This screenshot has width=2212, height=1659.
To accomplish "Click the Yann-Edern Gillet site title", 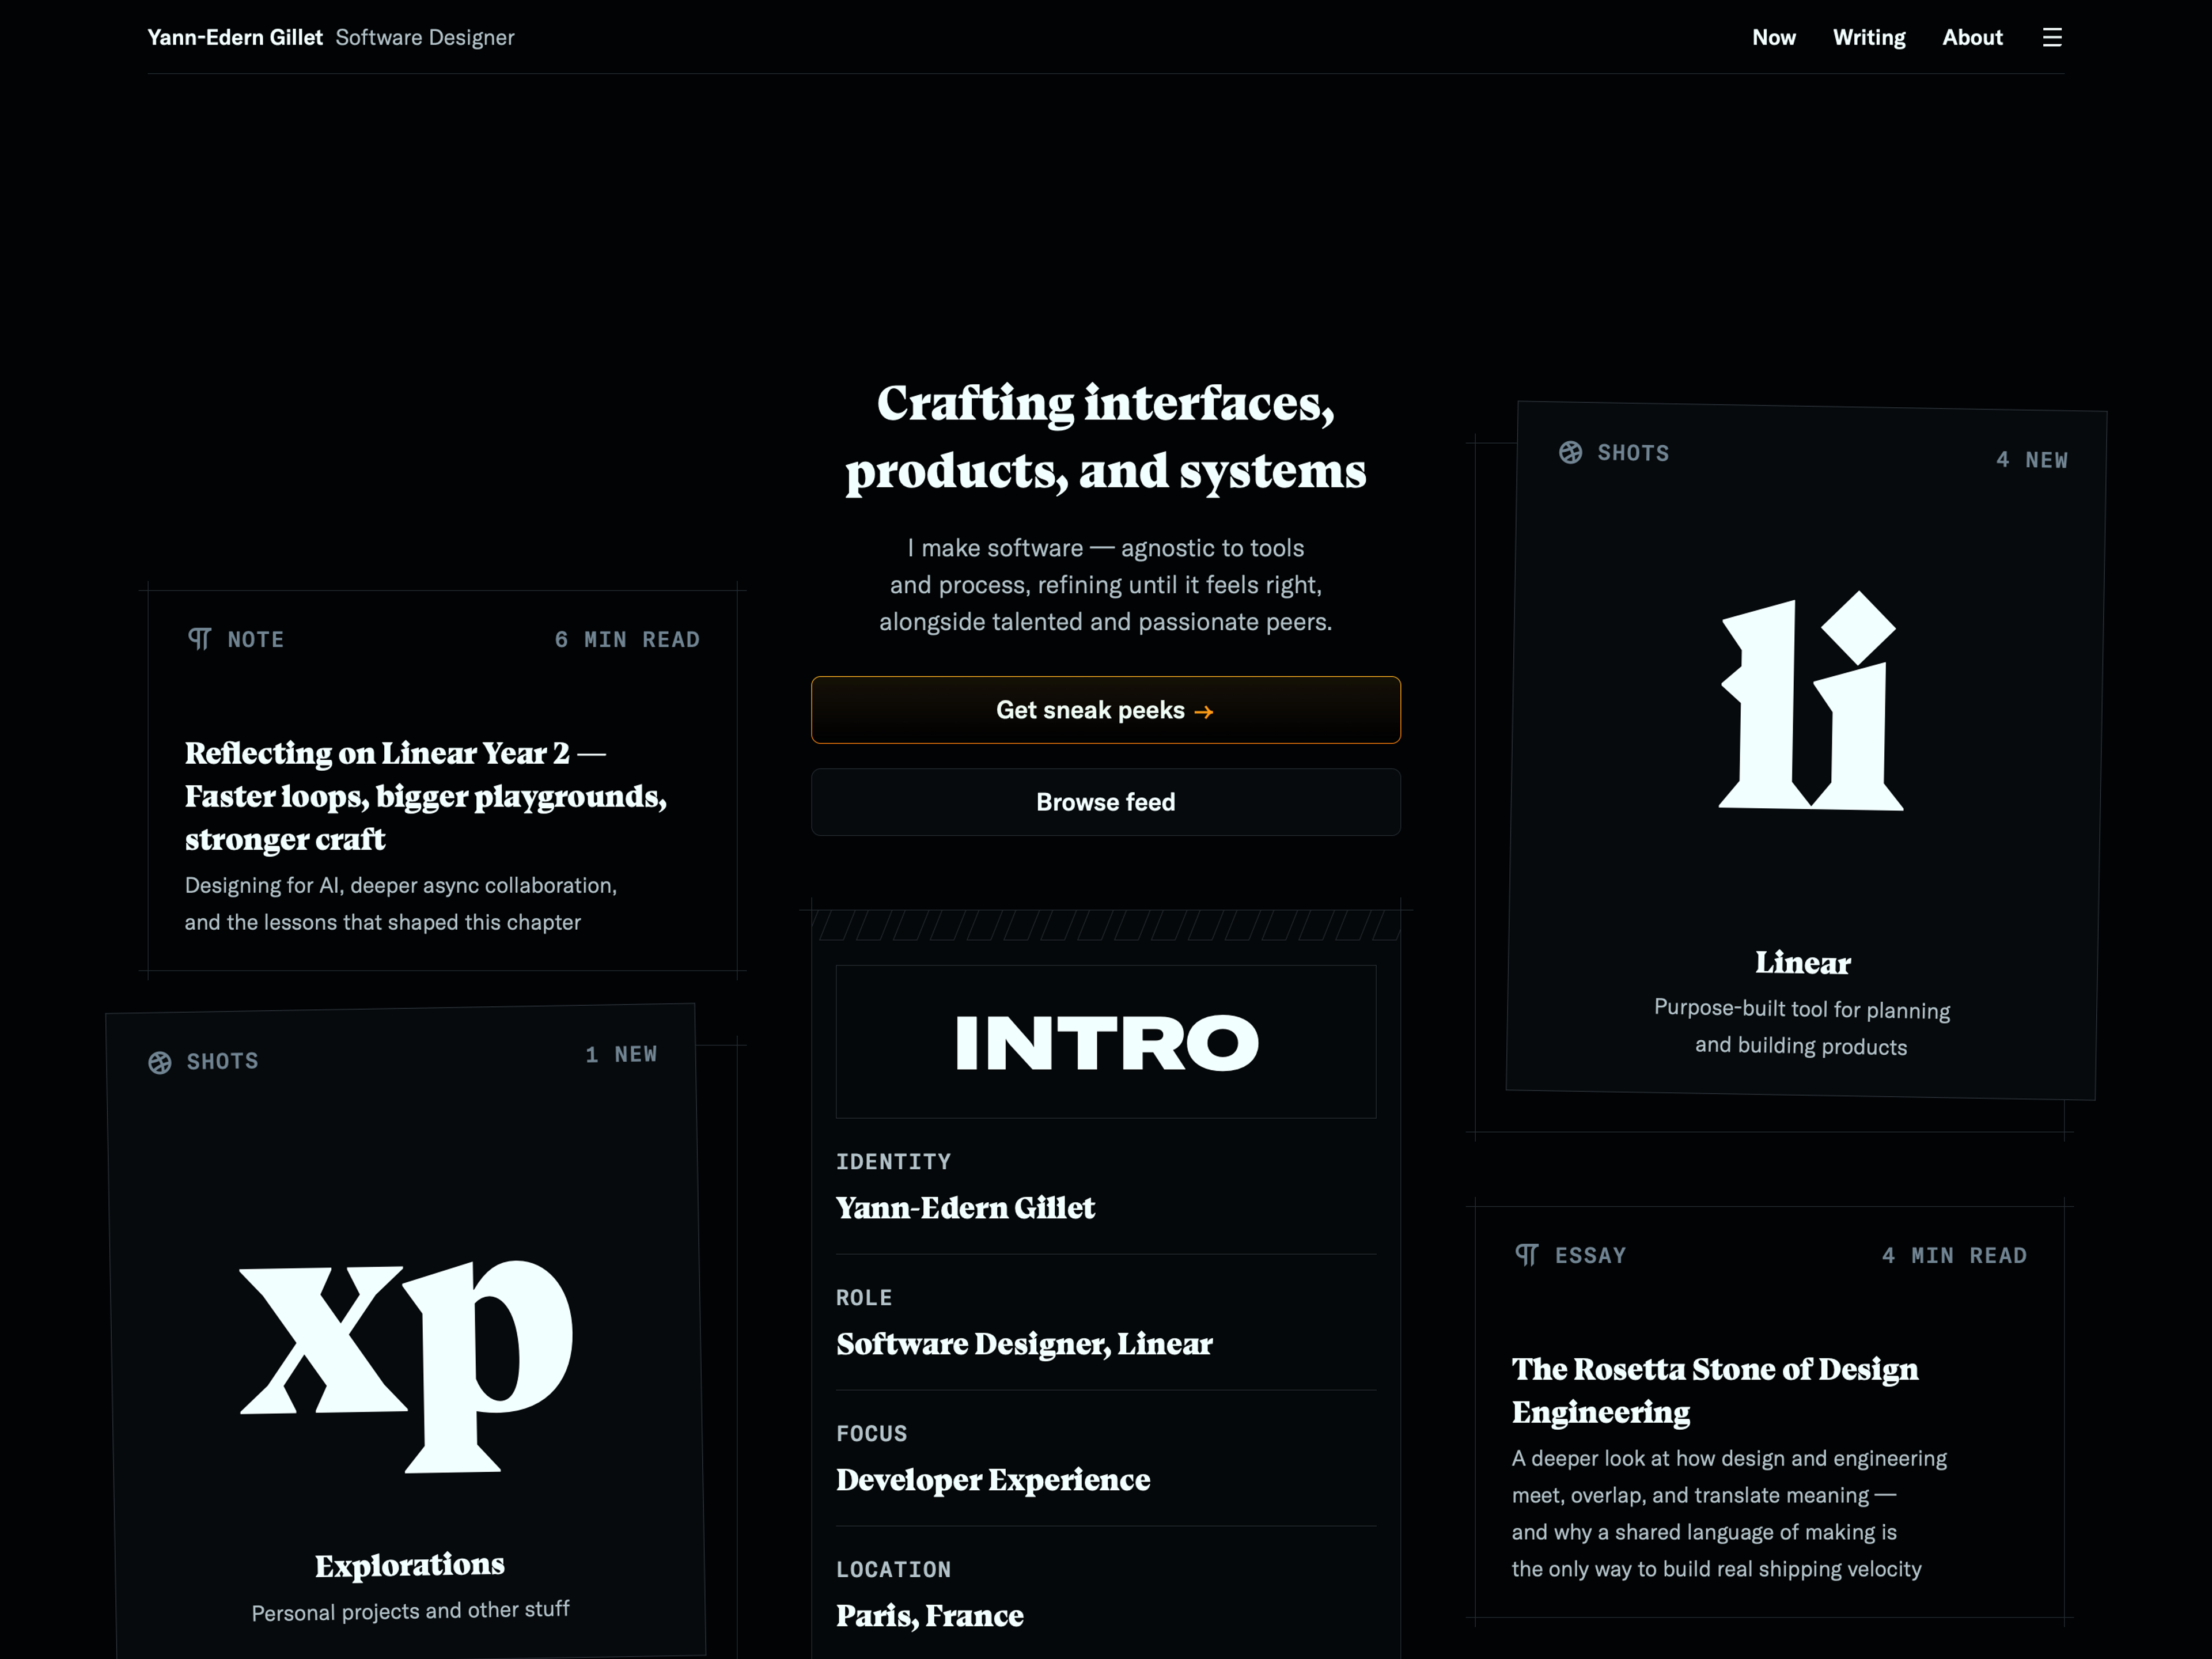I will [x=235, y=38].
